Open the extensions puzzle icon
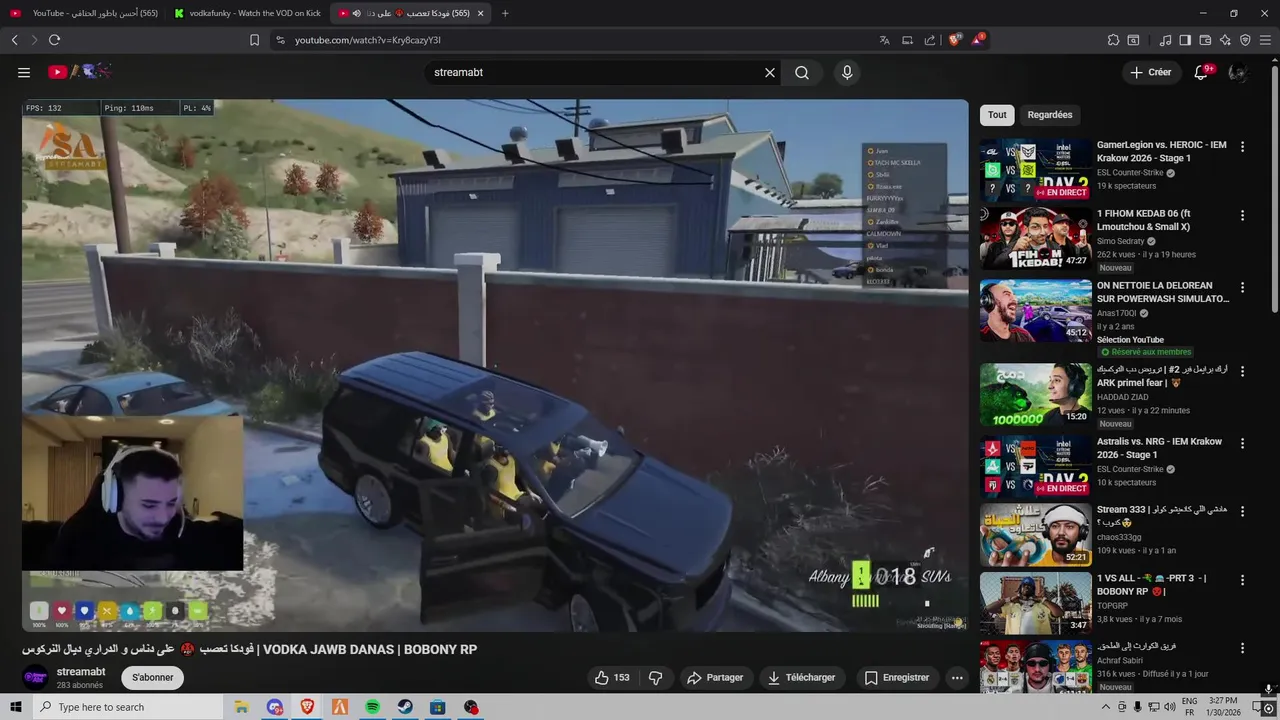The width and height of the screenshot is (1280, 720). pyautogui.click(x=1113, y=40)
